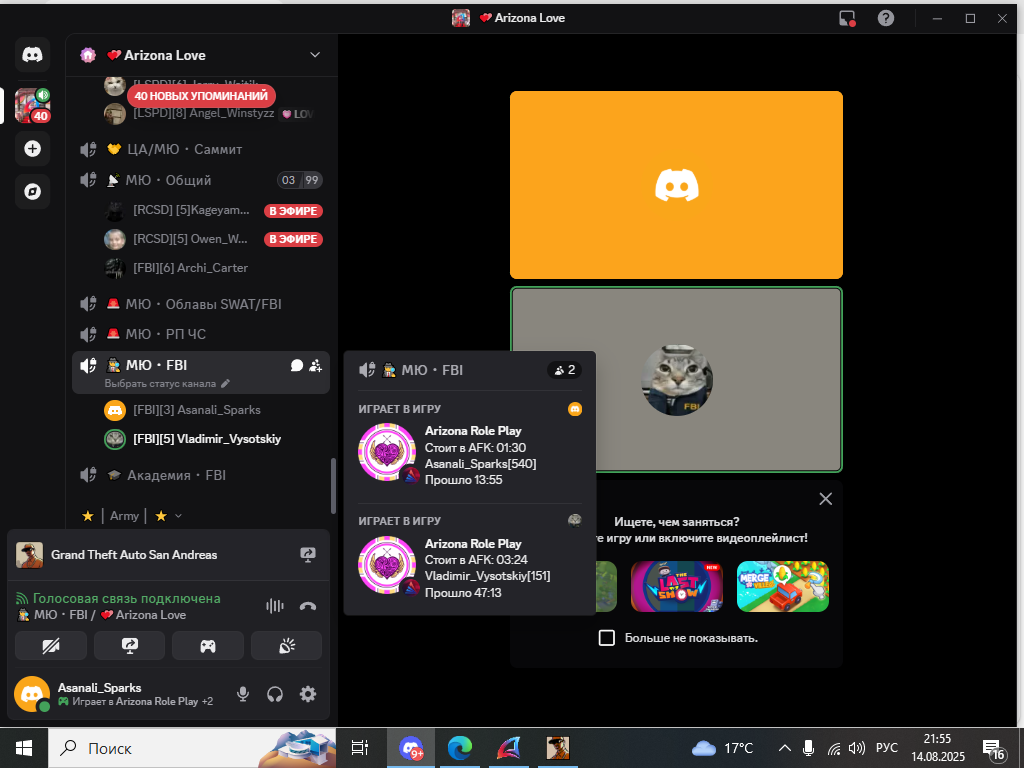Expand the Arizona Love server dropdown menu
1024x768 pixels.
click(315, 55)
